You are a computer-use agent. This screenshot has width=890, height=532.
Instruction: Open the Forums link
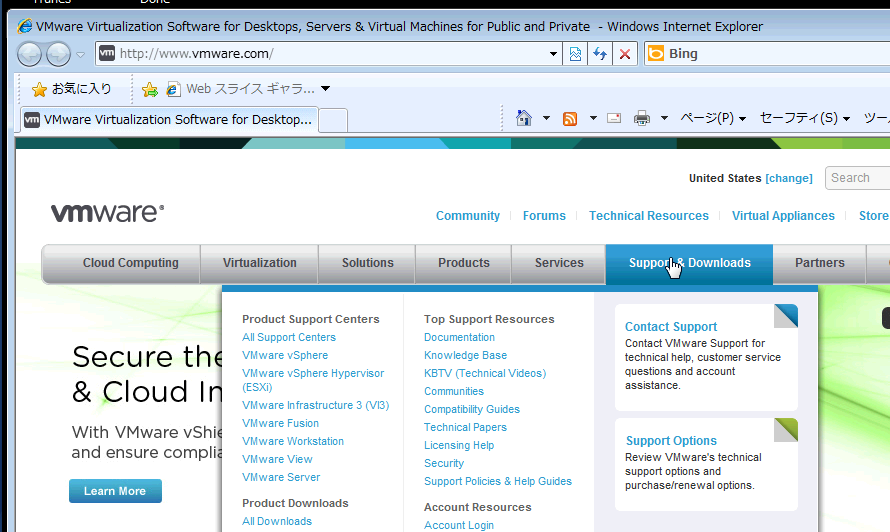click(x=544, y=216)
